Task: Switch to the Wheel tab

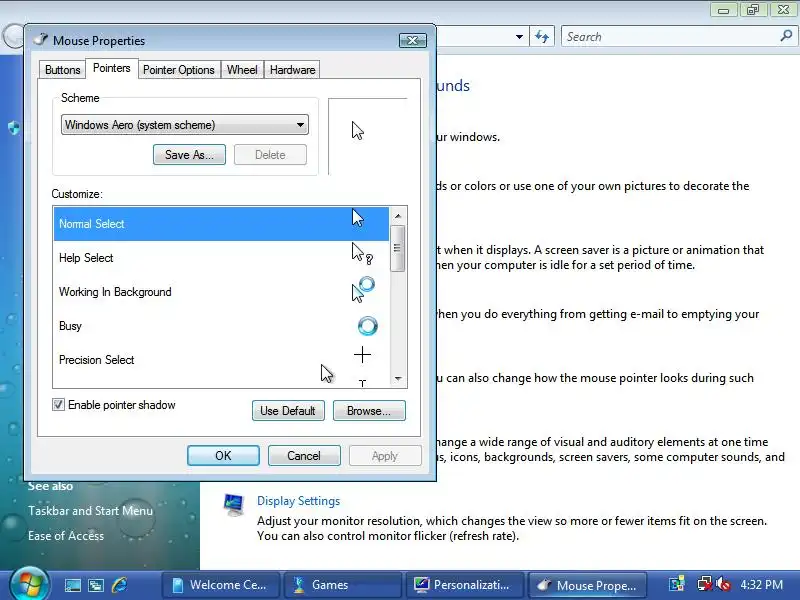Action: (x=242, y=70)
